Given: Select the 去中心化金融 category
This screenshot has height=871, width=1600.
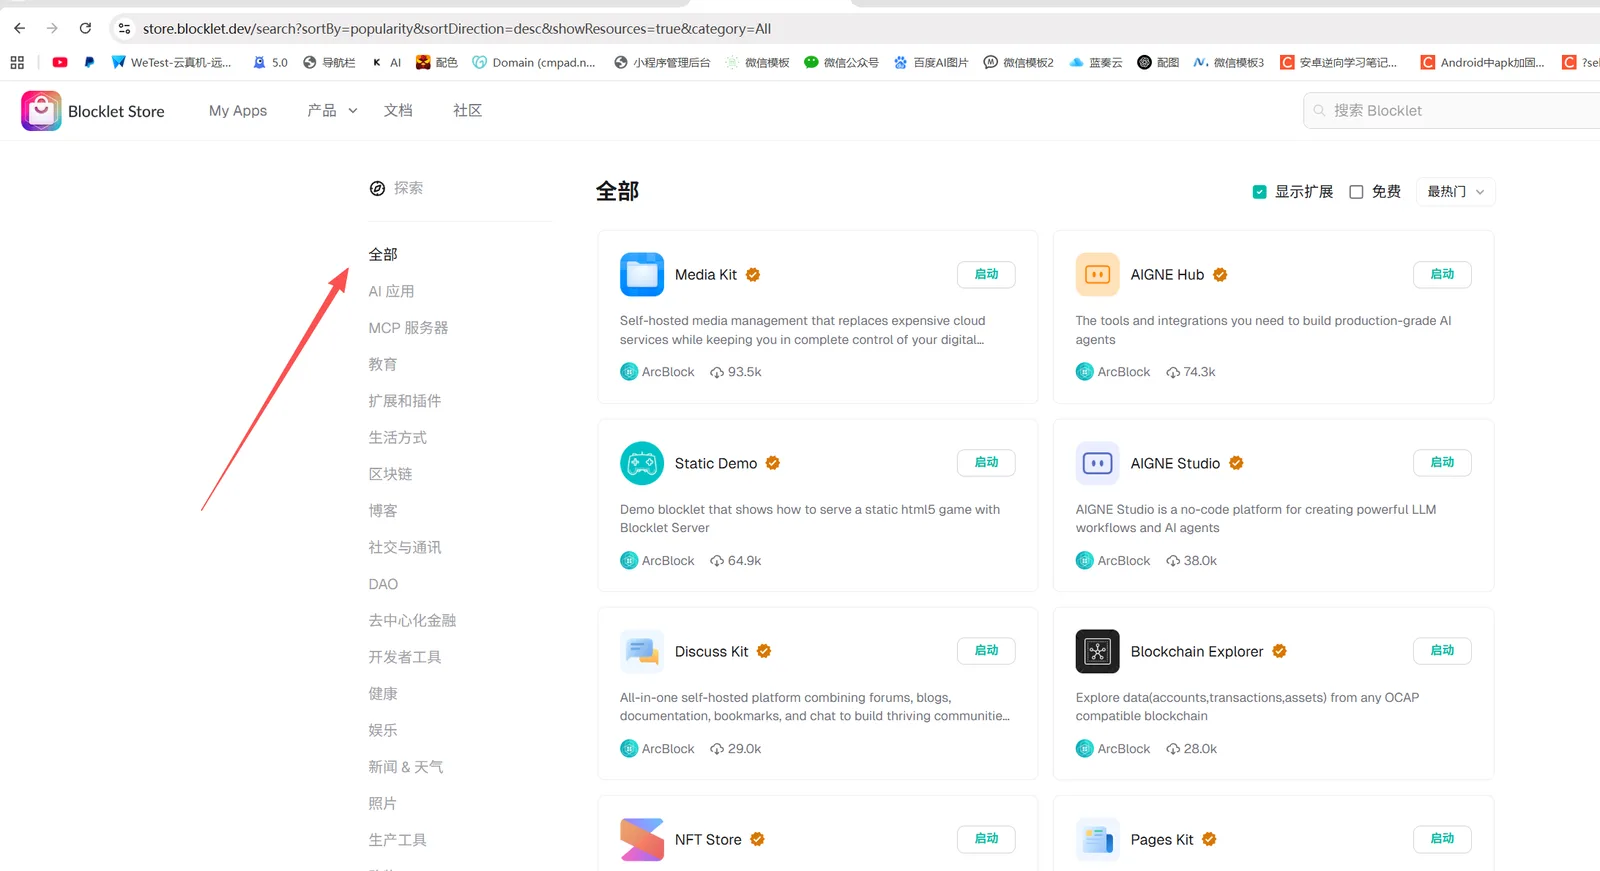Looking at the screenshot, I should (x=412, y=621).
